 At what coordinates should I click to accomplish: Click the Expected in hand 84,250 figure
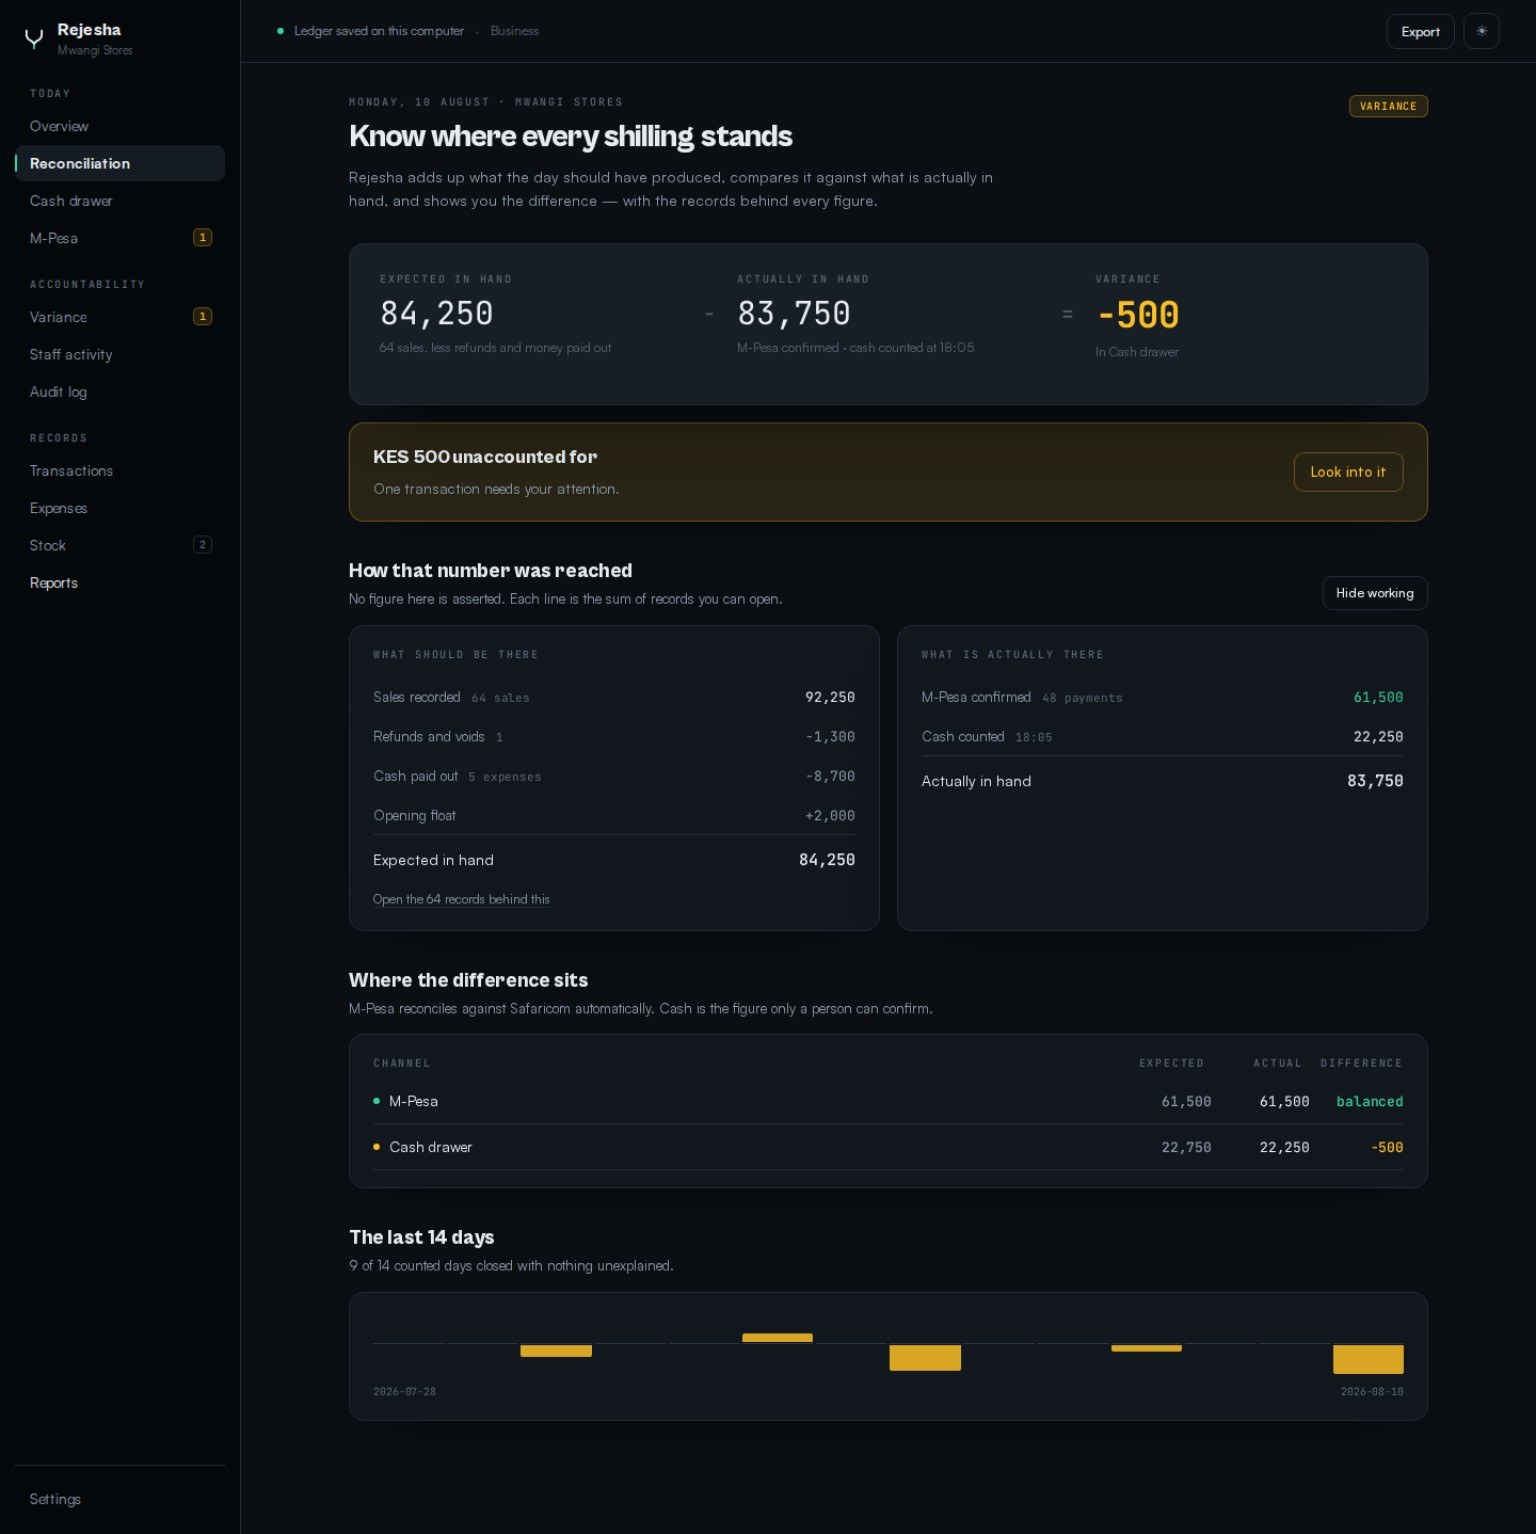tap(437, 314)
